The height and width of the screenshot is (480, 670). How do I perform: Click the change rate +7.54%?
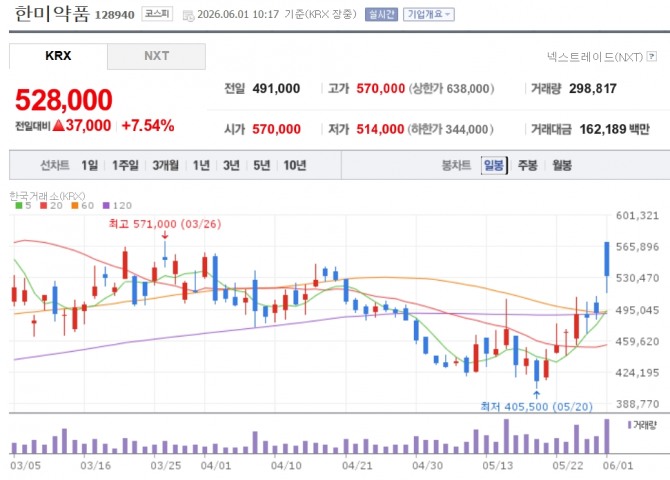pyautogui.click(x=148, y=126)
